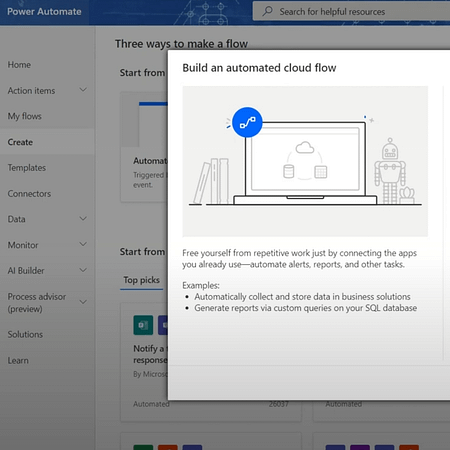This screenshot has height=450, width=450.
Task: Click AI Builder label
Action: (26, 271)
